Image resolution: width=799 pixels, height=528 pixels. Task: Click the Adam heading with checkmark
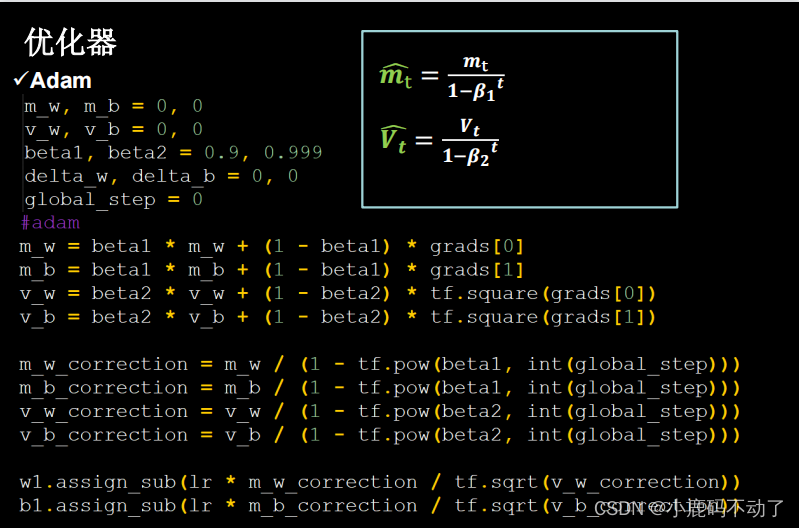tap(52, 81)
